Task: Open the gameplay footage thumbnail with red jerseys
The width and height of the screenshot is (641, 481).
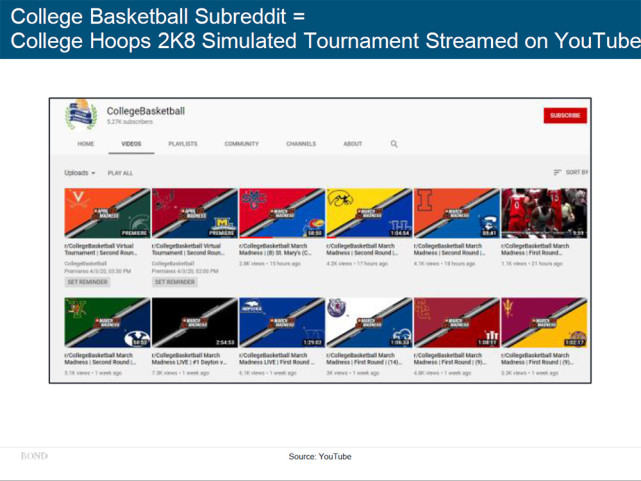Action: (x=544, y=213)
